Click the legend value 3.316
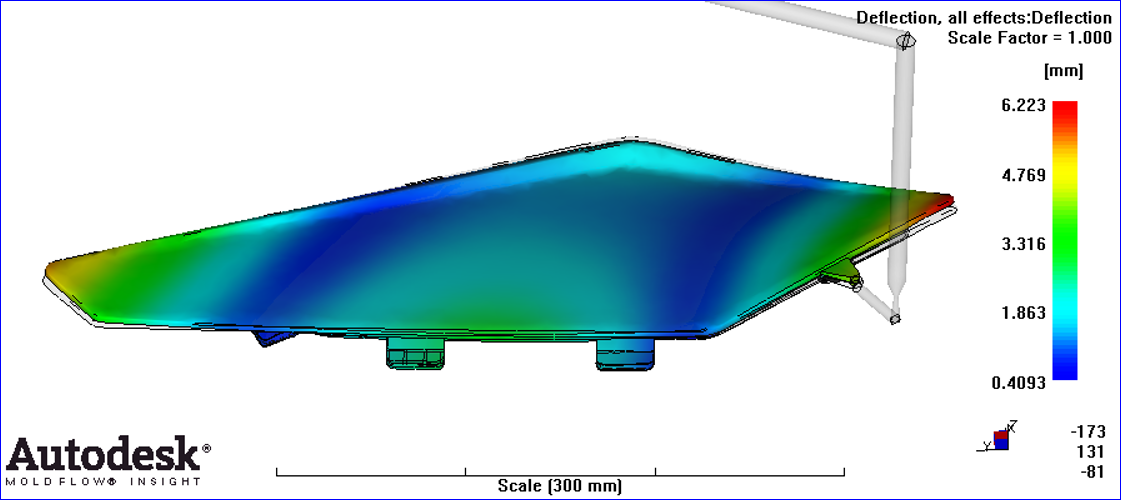The height and width of the screenshot is (501, 1122). click(1024, 244)
